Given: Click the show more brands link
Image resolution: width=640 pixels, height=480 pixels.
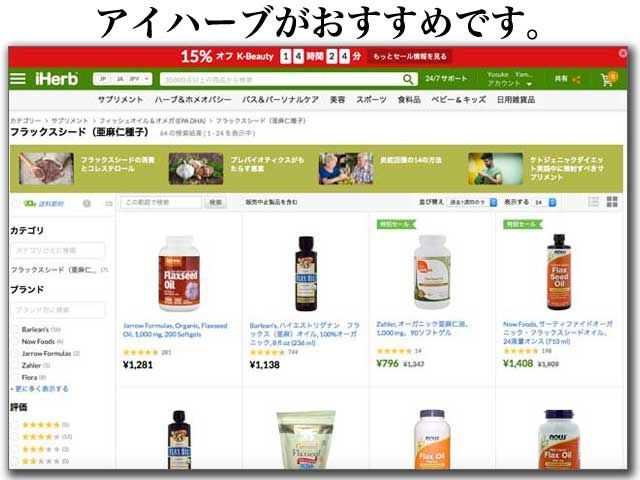Looking at the screenshot, I should point(40,389).
